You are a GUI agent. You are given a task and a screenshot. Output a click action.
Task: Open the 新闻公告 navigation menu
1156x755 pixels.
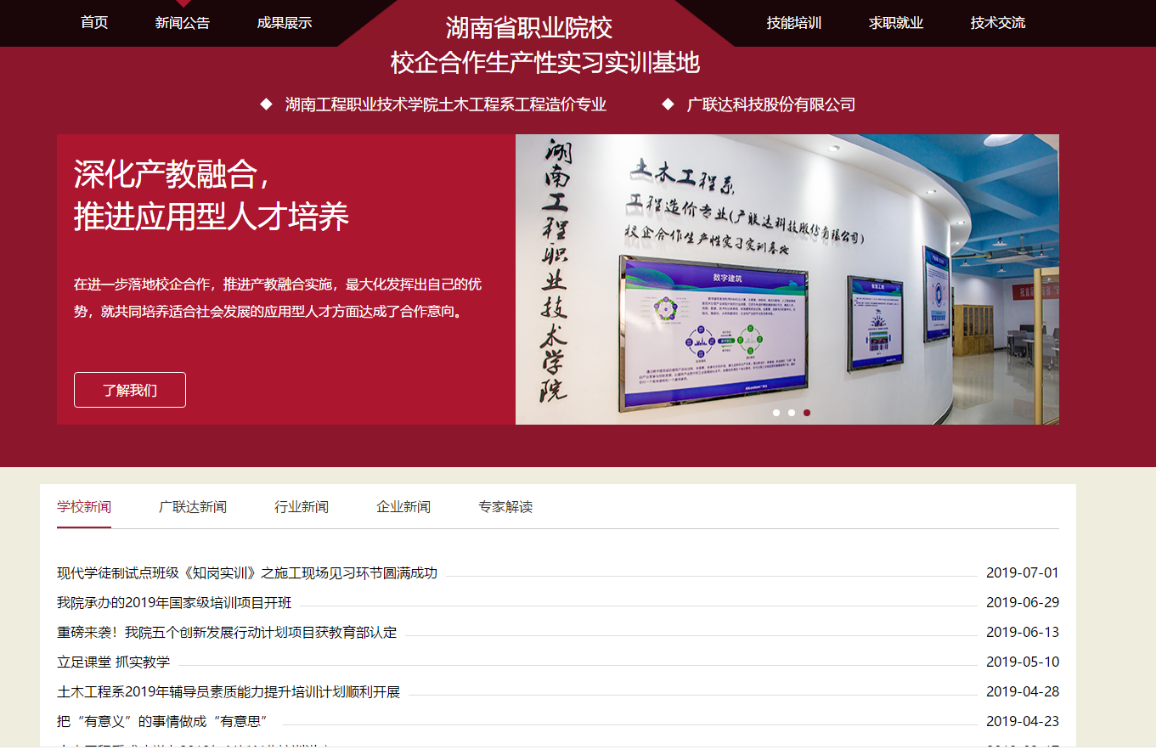point(182,23)
